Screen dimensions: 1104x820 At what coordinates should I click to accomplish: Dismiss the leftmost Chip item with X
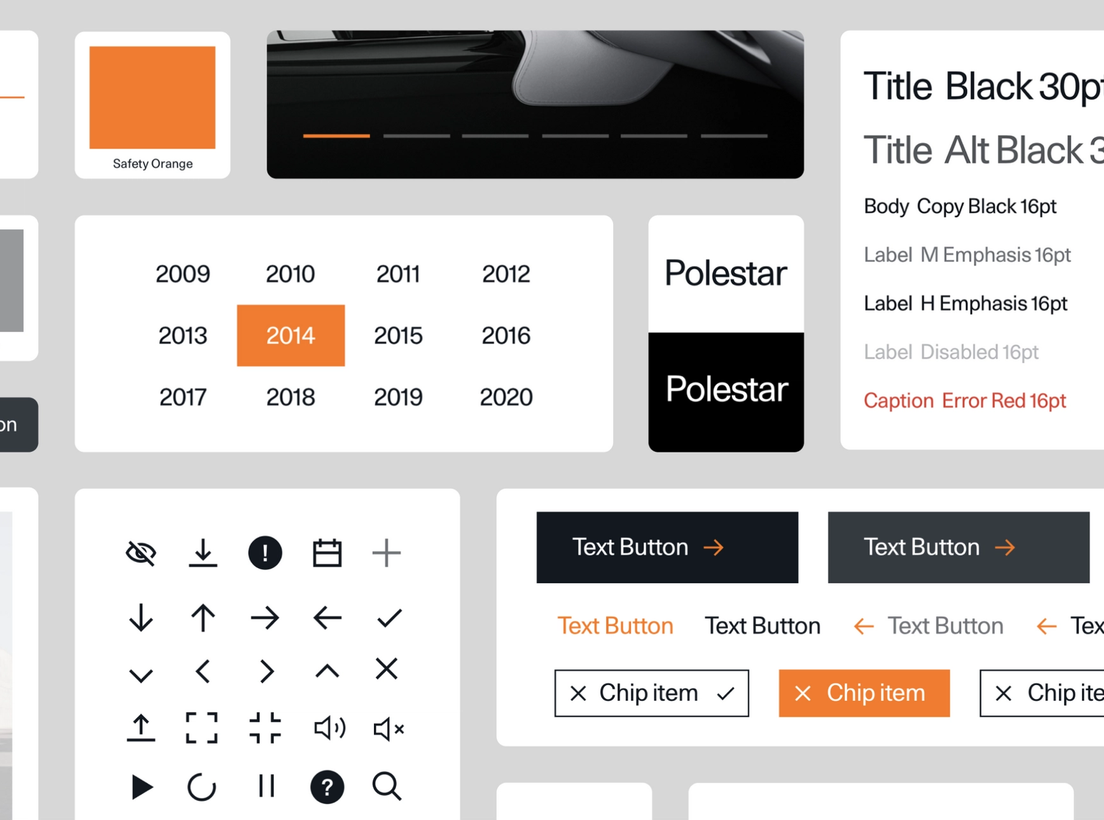(x=577, y=692)
